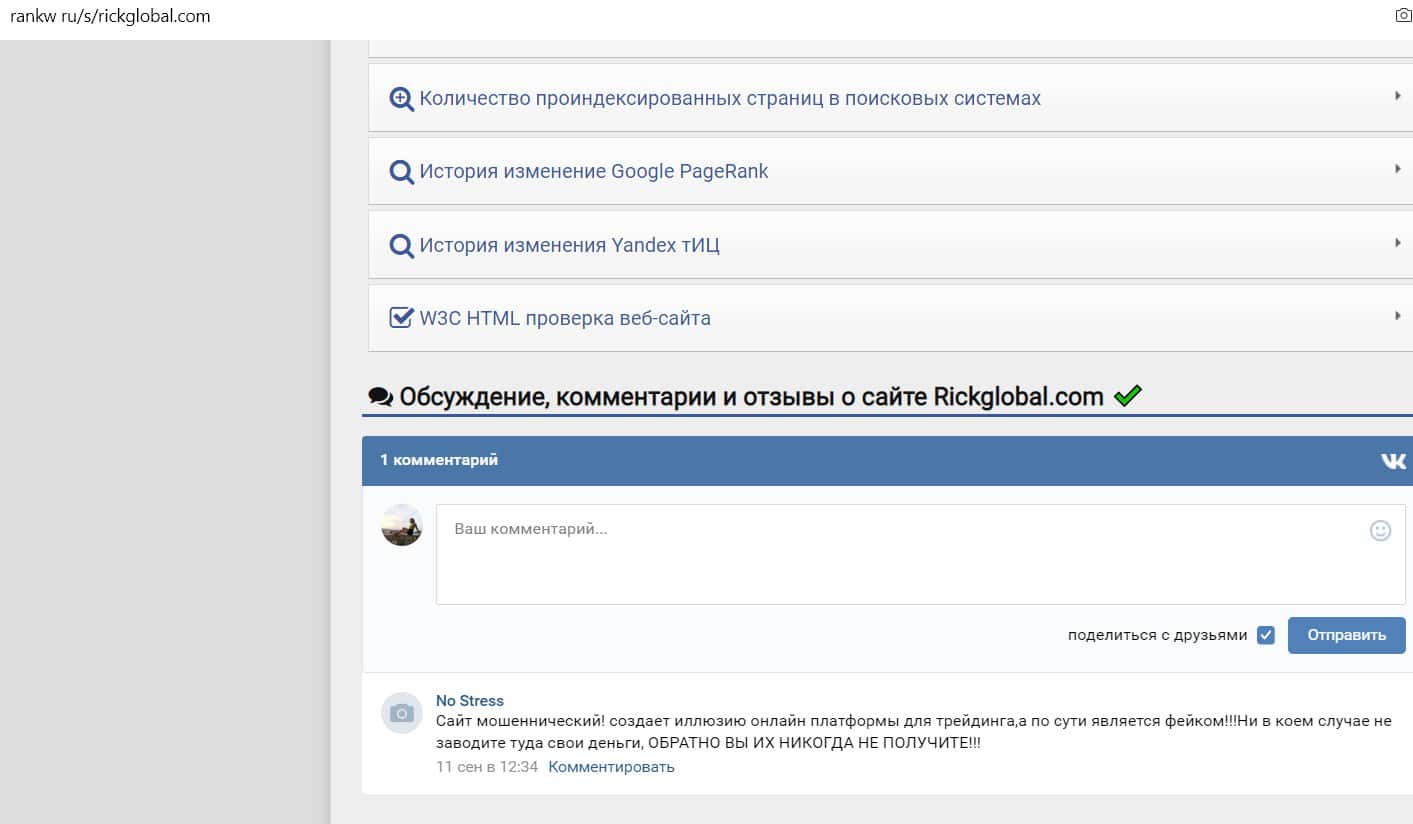Click the magnifier icon next to Google PageRank history
Image resolution: width=1413 pixels, height=824 pixels.
(401, 172)
